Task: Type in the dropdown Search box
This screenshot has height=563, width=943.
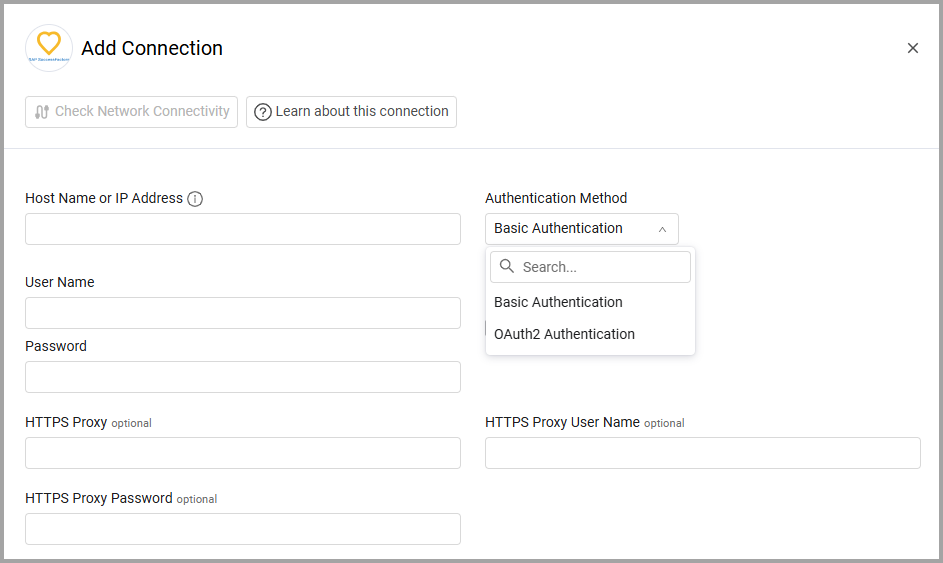Action: [602, 267]
